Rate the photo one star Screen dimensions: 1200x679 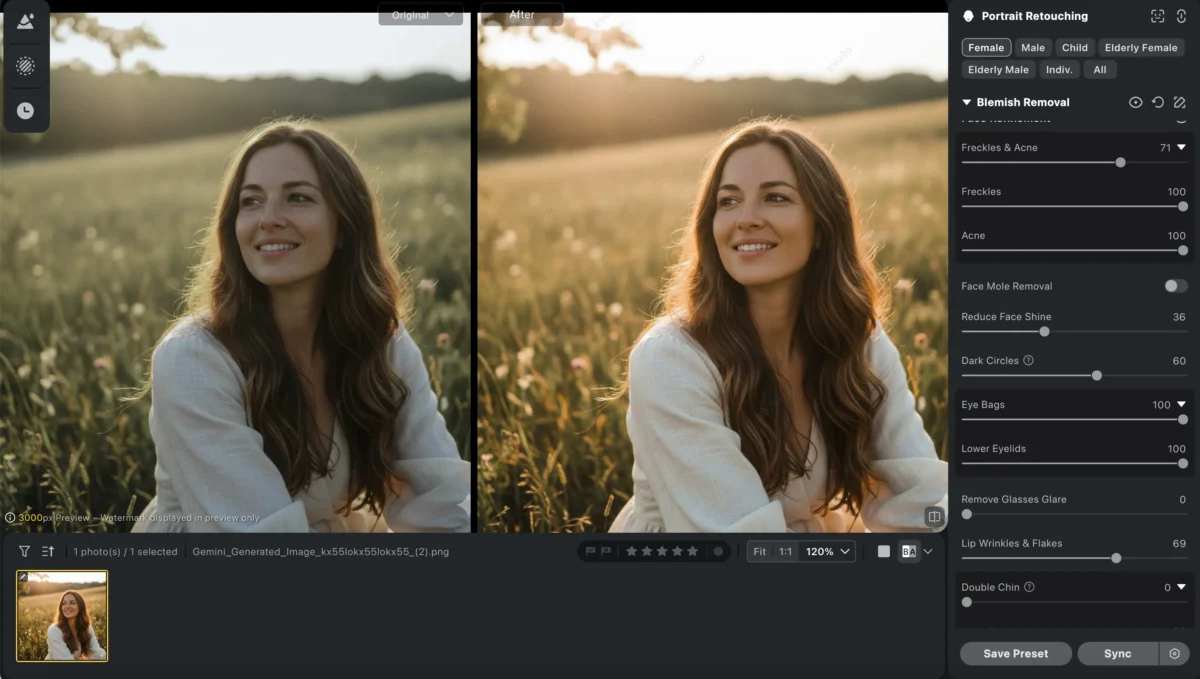pyautogui.click(x=631, y=551)
